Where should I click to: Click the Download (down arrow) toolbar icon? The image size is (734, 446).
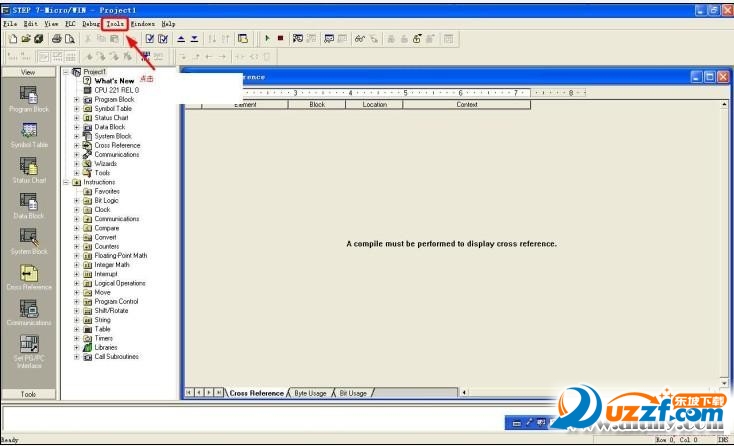click(x=194, y=39)
